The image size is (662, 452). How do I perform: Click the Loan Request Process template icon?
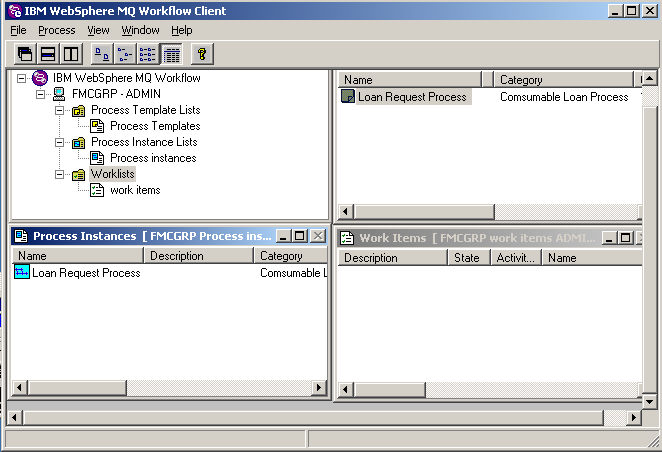tap(348, 96)
